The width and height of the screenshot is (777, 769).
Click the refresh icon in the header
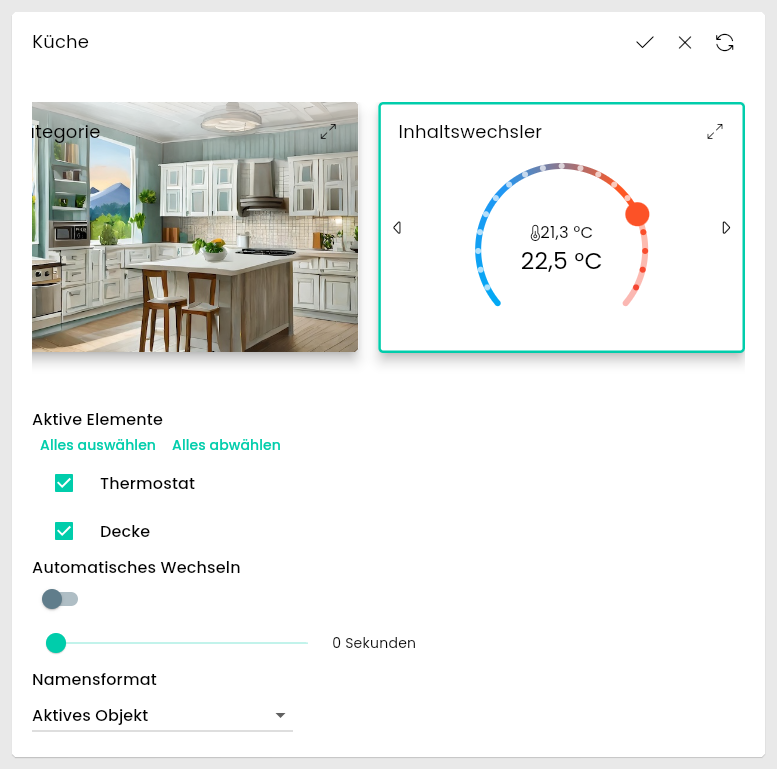point(725,42)
